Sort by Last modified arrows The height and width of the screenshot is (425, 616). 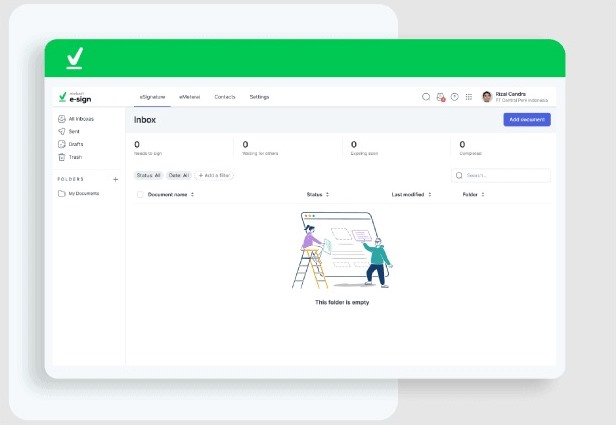tap(430, 194)
